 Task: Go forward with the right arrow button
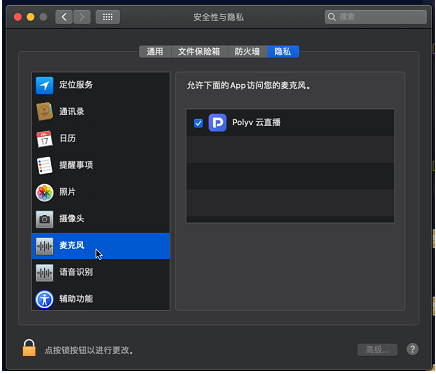pos(82,17)
